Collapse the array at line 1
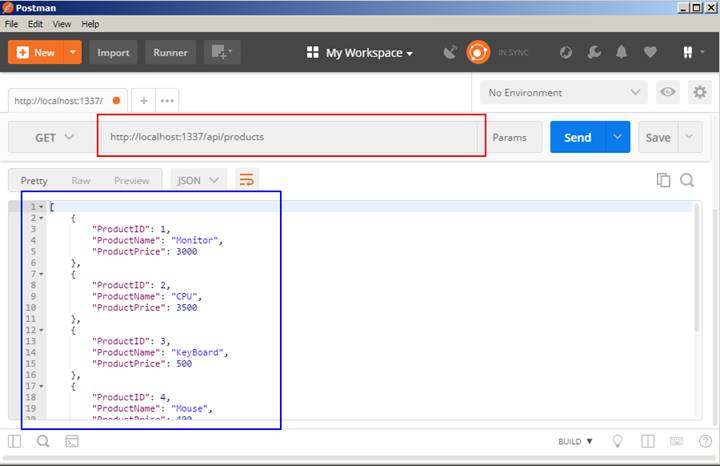The width and height of the screenshot is (720, 466). tap(41, 207)
